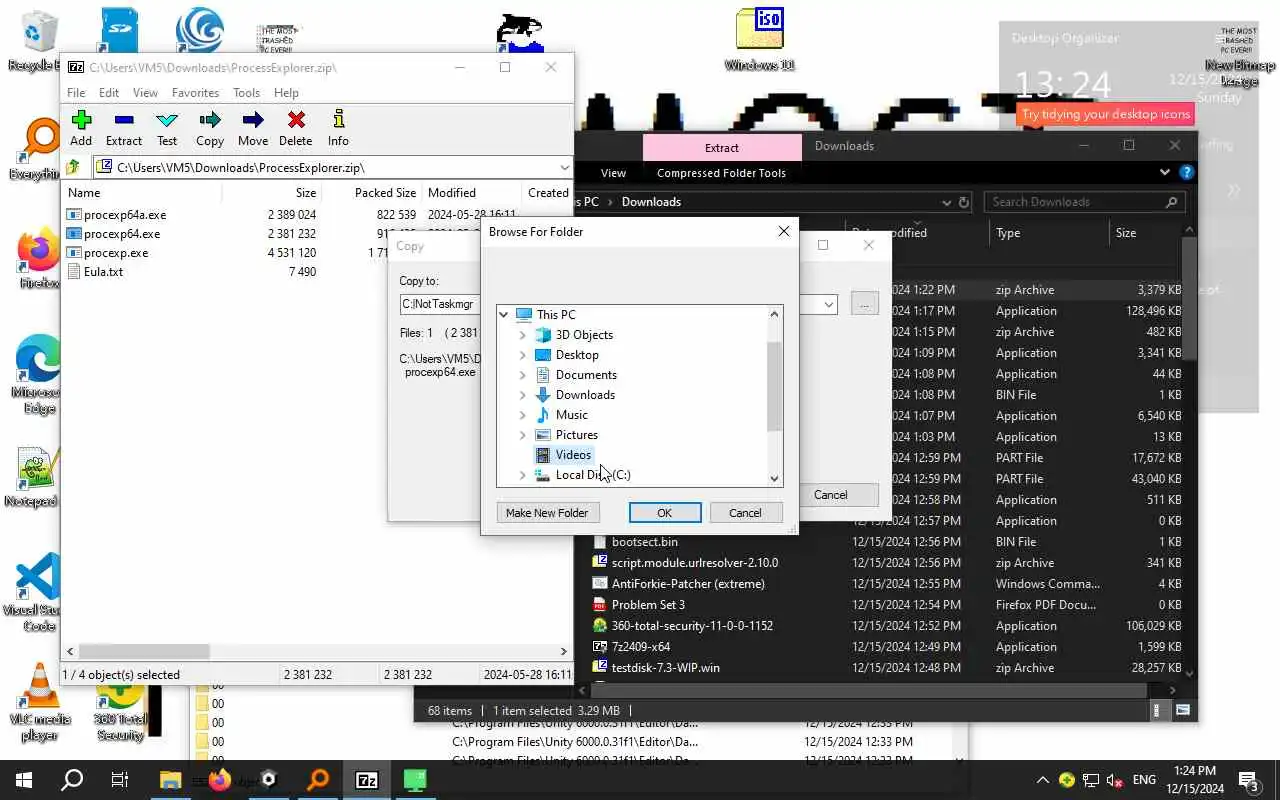
Task: Select procexp64a.exe in 7-Zip list
Action: pos(125,214)
